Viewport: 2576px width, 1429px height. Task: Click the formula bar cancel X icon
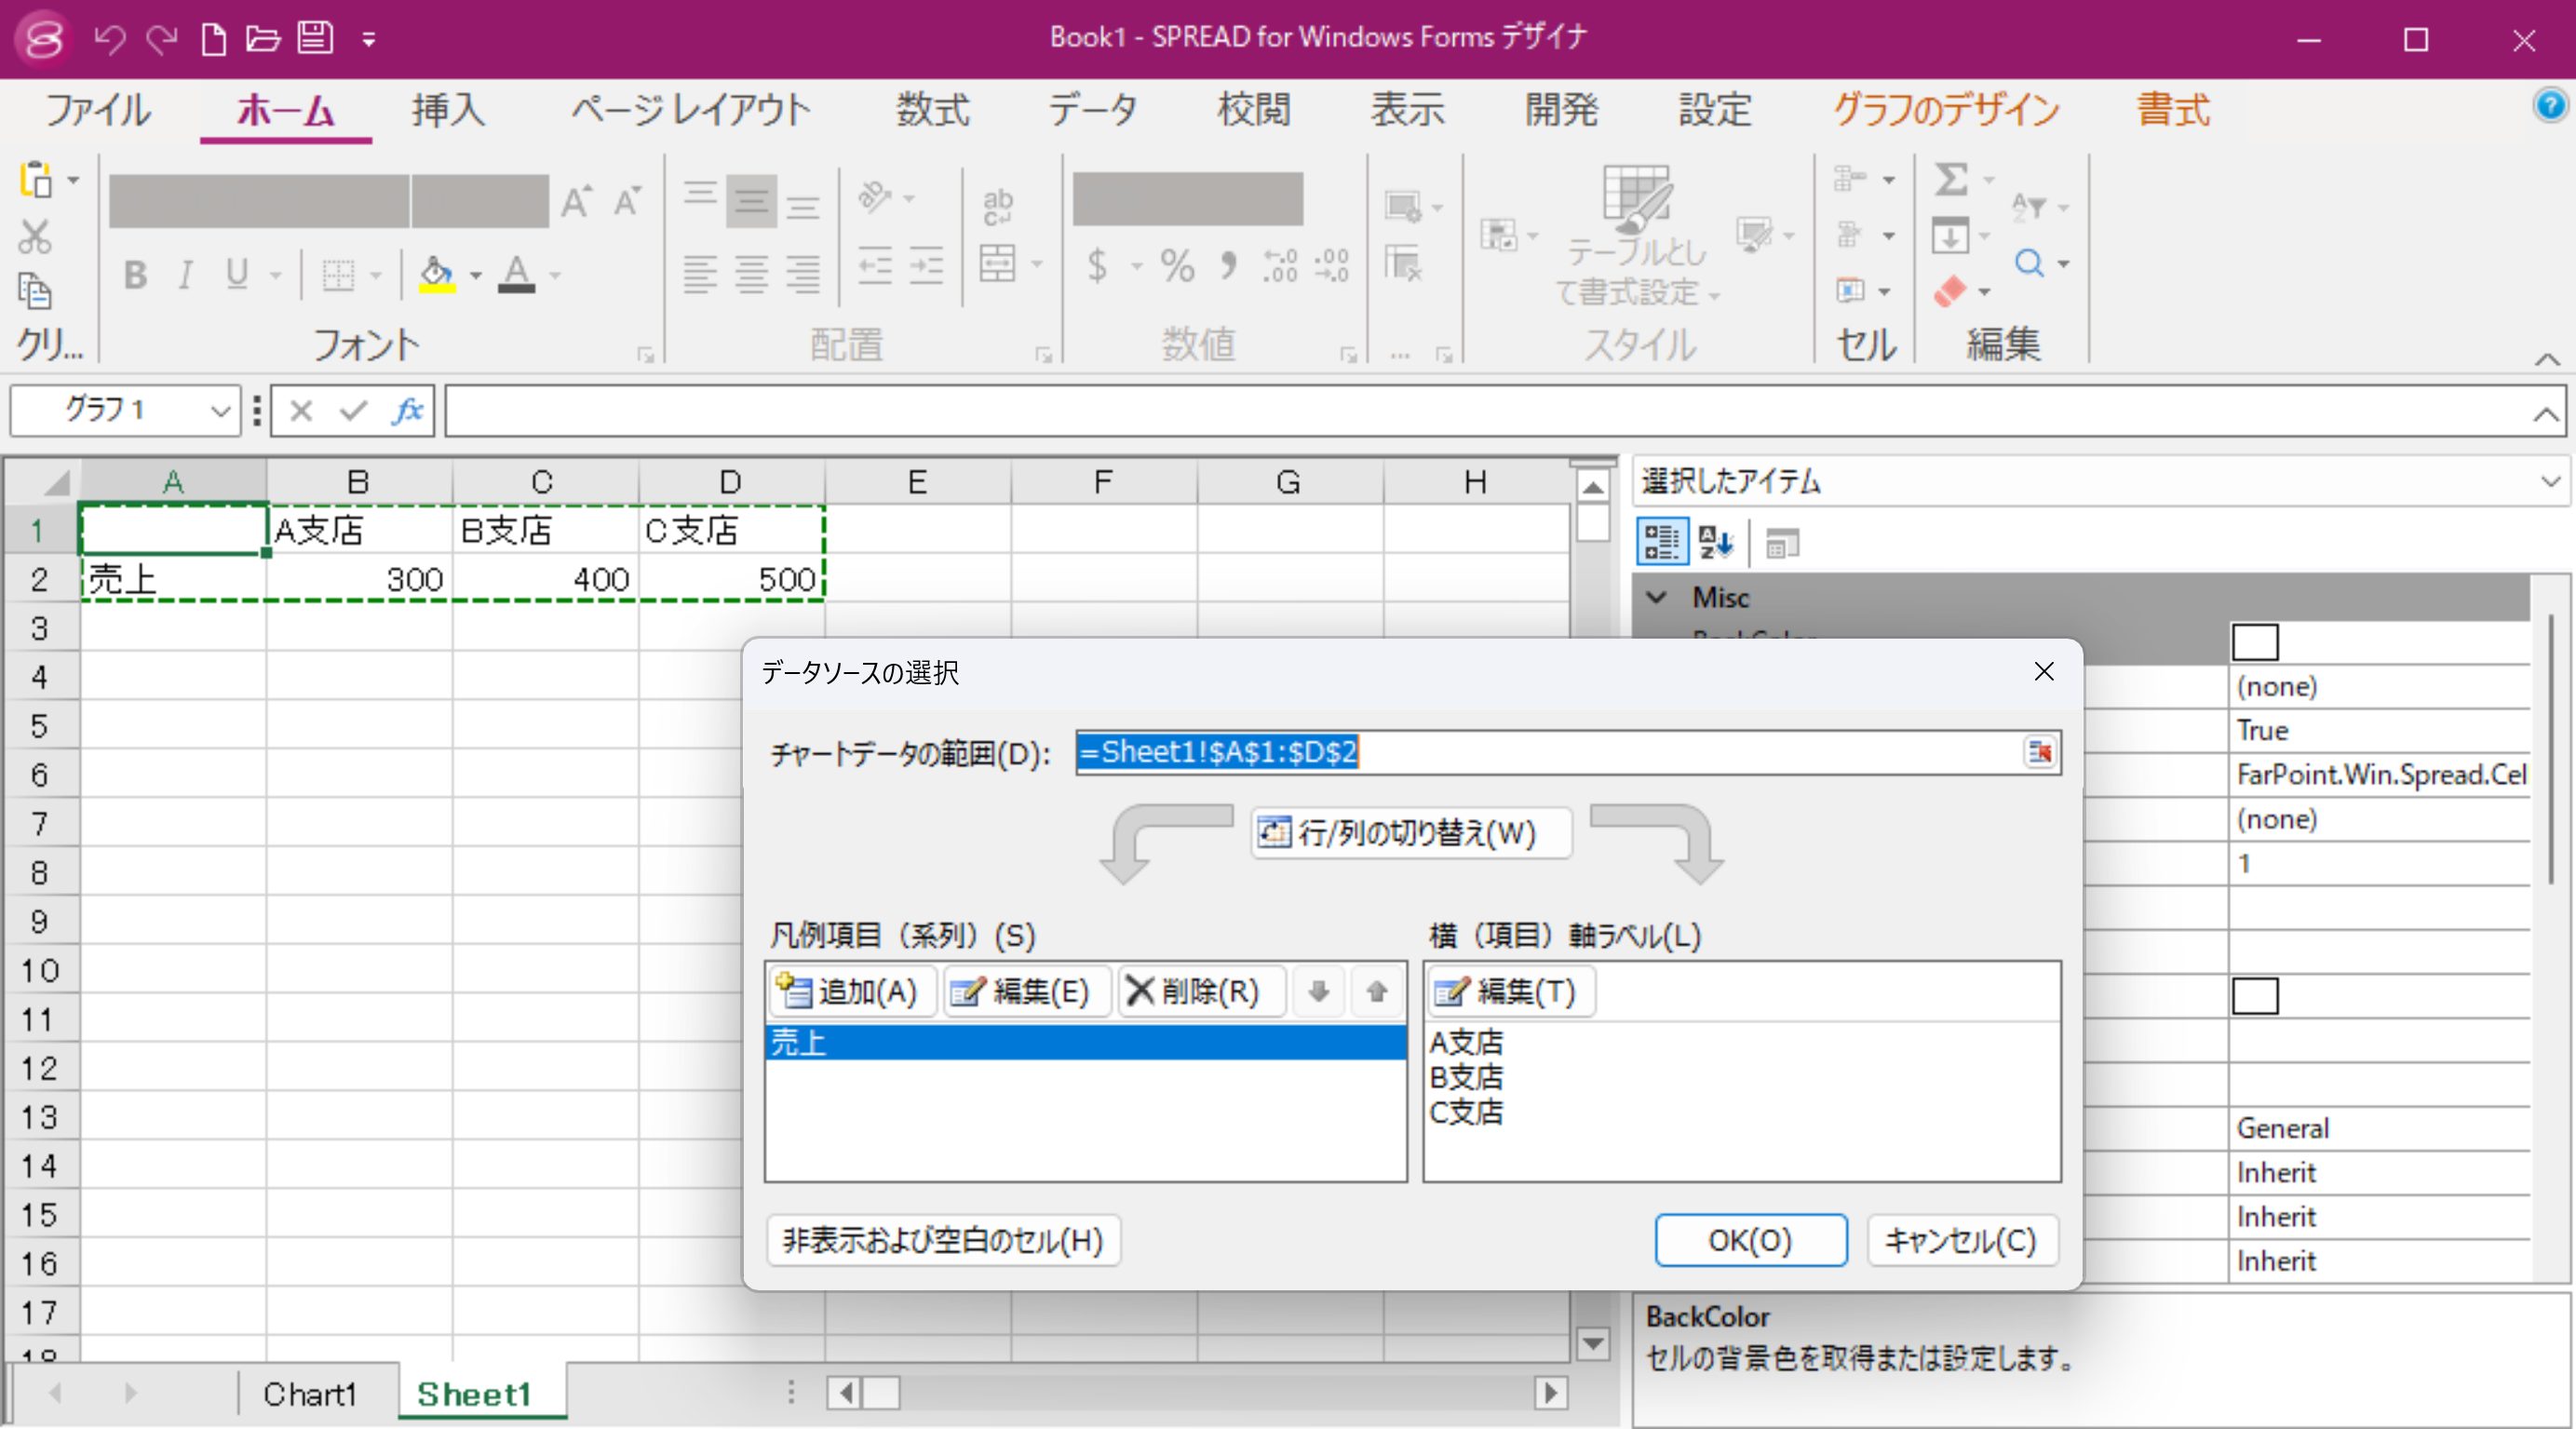coord(301,410)
